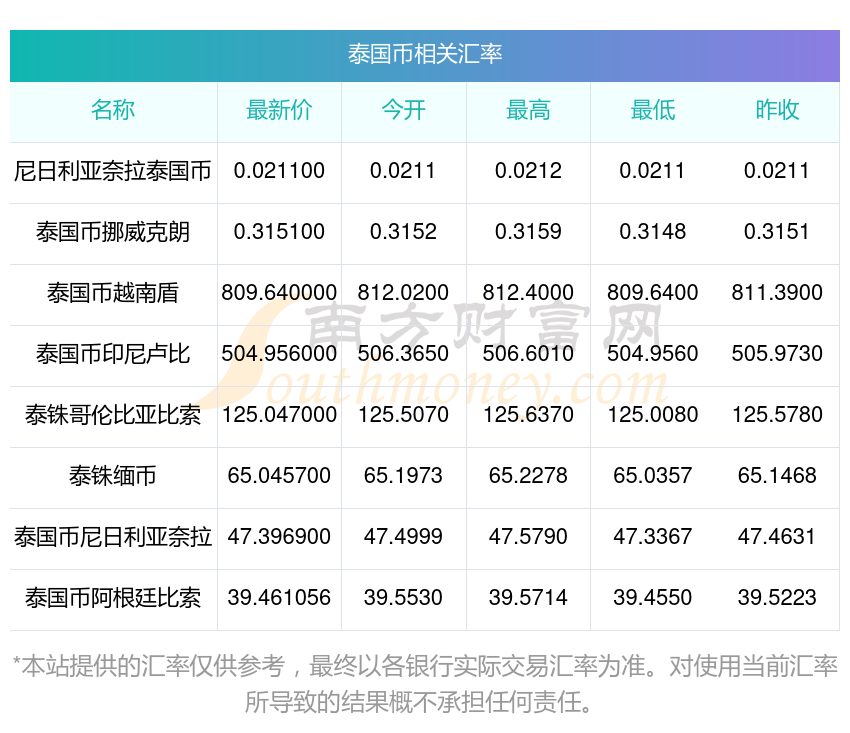Click the 泰国币相关汇率 table title banner
850x733 pixels.
pos(424,55)
